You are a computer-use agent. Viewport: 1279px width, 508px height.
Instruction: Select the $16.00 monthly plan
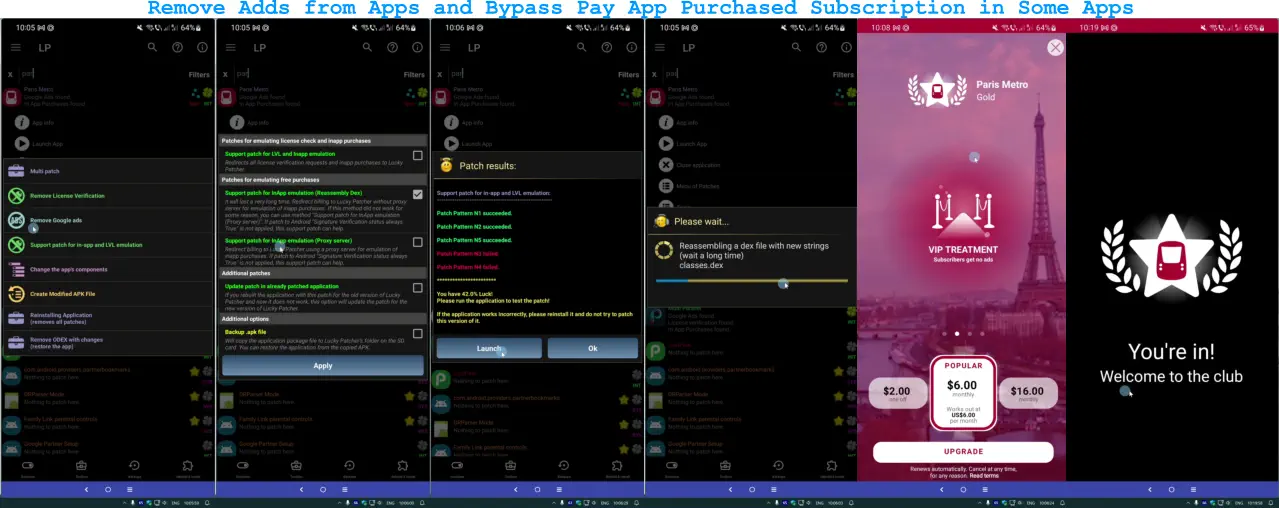(x=1027, y=393)
